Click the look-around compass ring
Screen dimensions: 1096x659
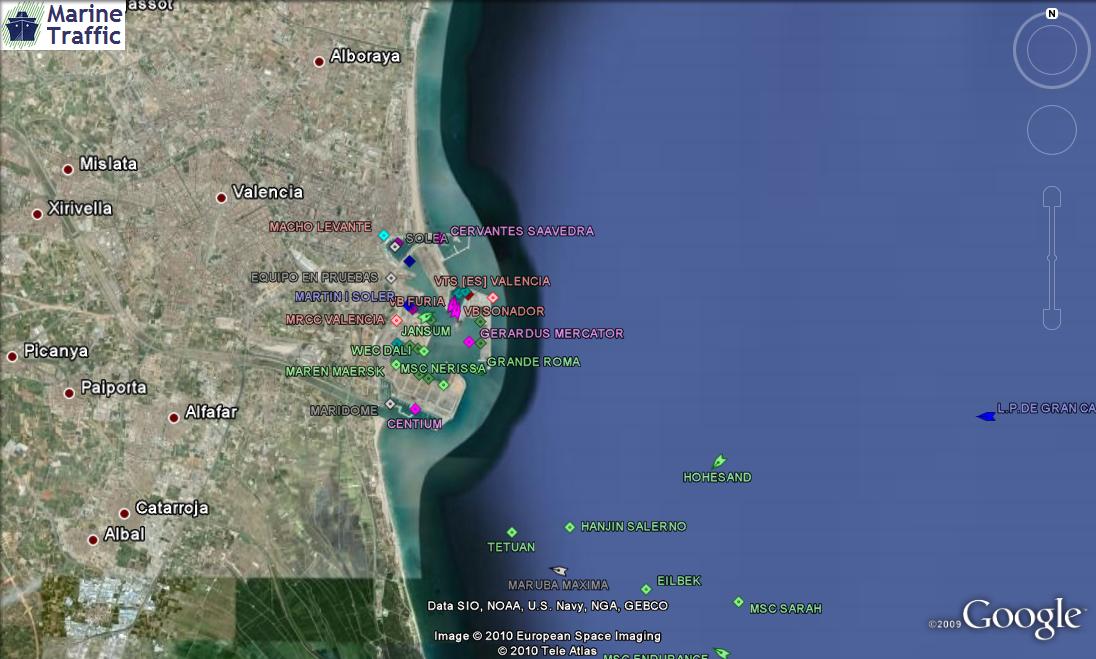(1051, 50)
